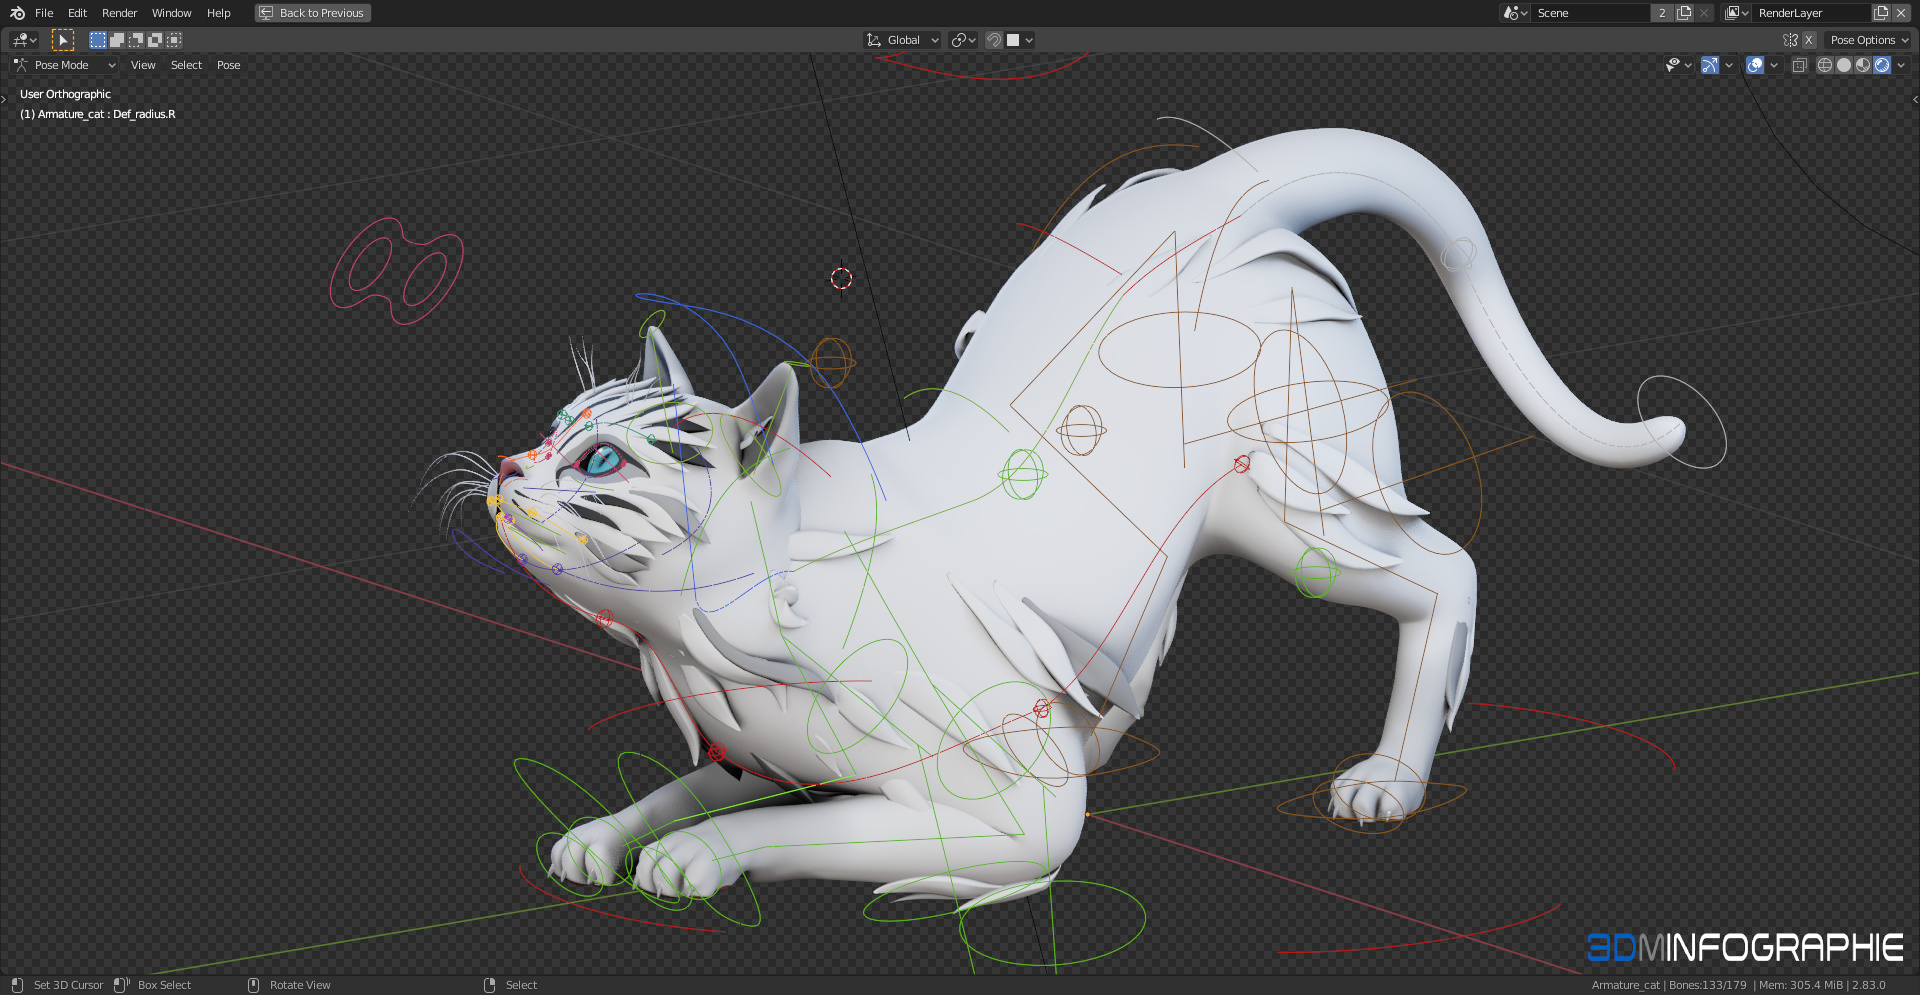
Task: Click the Back to Previous button
Action: pos(312,13)
